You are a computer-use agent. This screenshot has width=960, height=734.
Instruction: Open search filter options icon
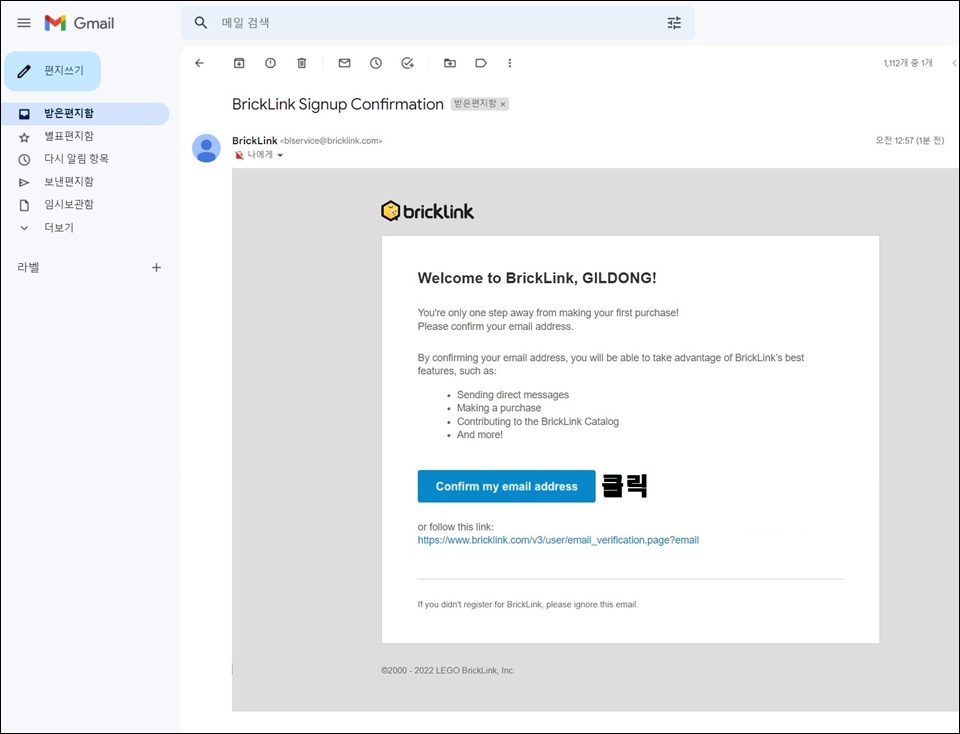(674, 23)
